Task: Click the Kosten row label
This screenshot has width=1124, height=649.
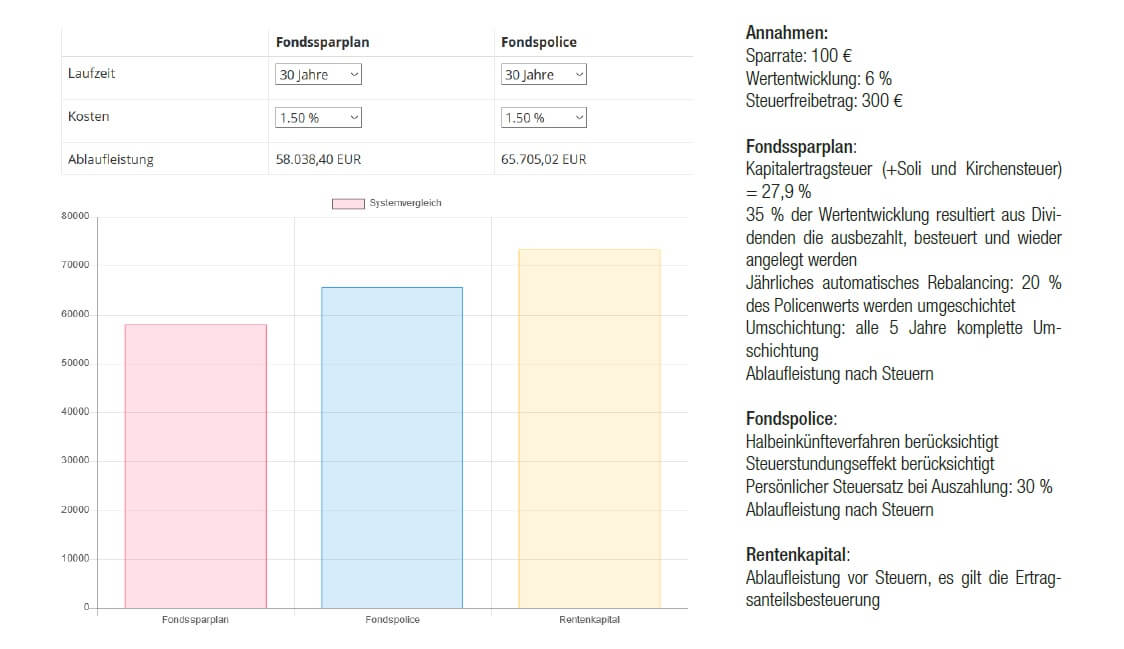Action: pyautogui.click(x=89, y=116)
